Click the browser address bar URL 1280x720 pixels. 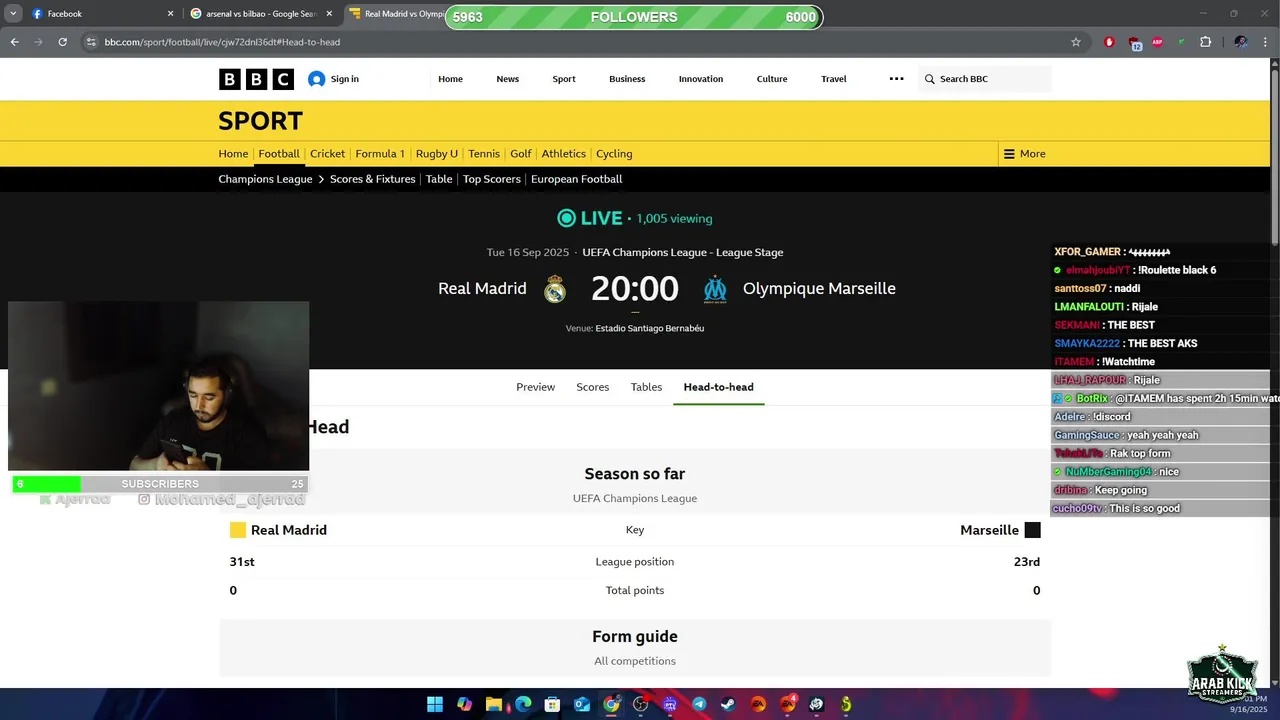(x=222, y=42)
